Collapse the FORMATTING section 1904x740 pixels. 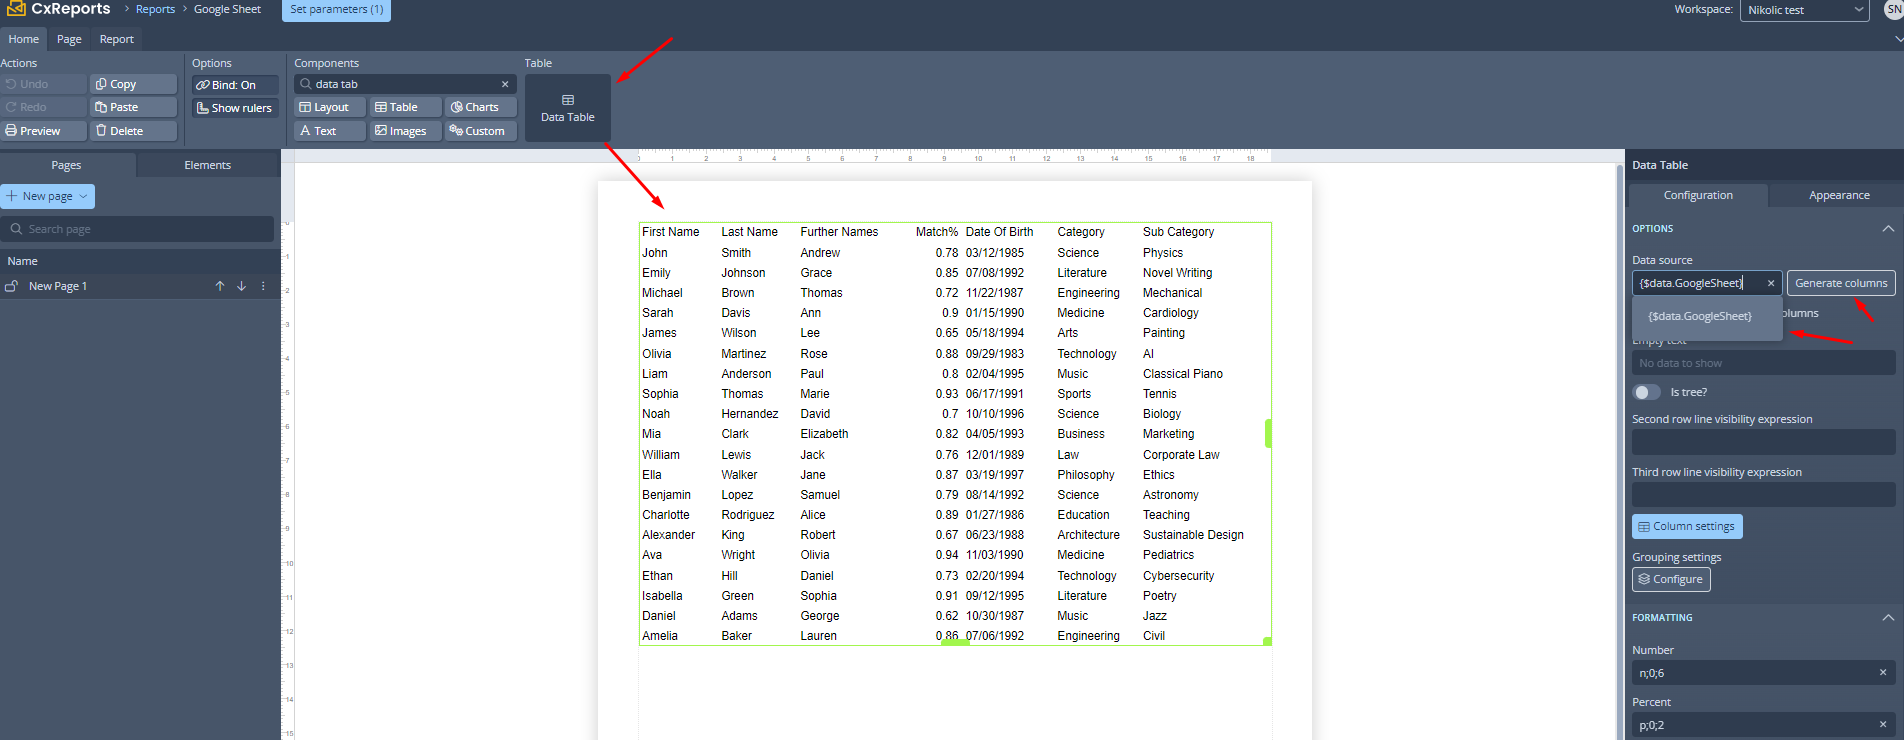coord(1888,617)
